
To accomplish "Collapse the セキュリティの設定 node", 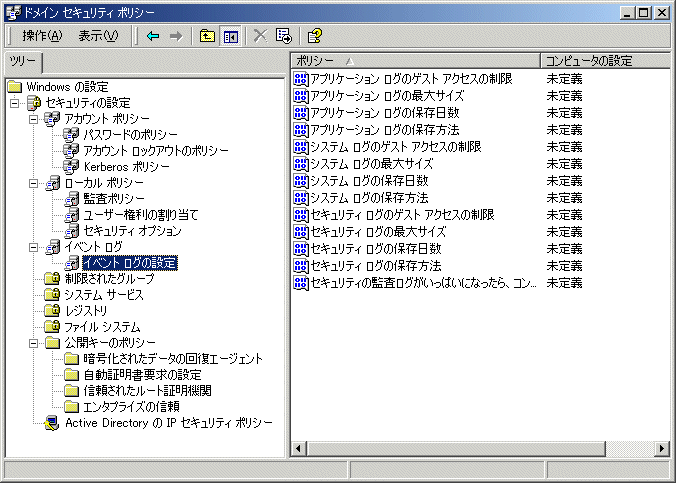I will 15,103.
